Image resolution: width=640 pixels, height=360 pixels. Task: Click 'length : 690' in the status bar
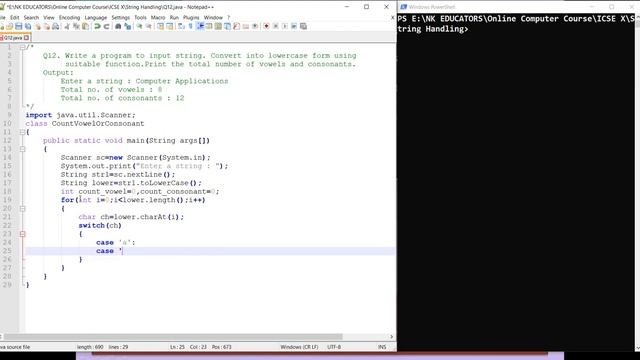[x=90, y=347]
